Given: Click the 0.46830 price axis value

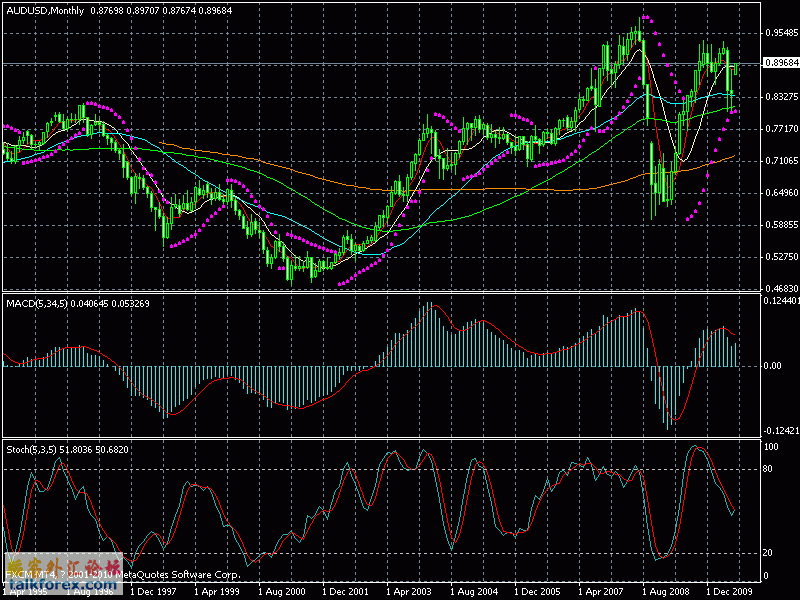Looking at the screenshot, I should 782,288.
